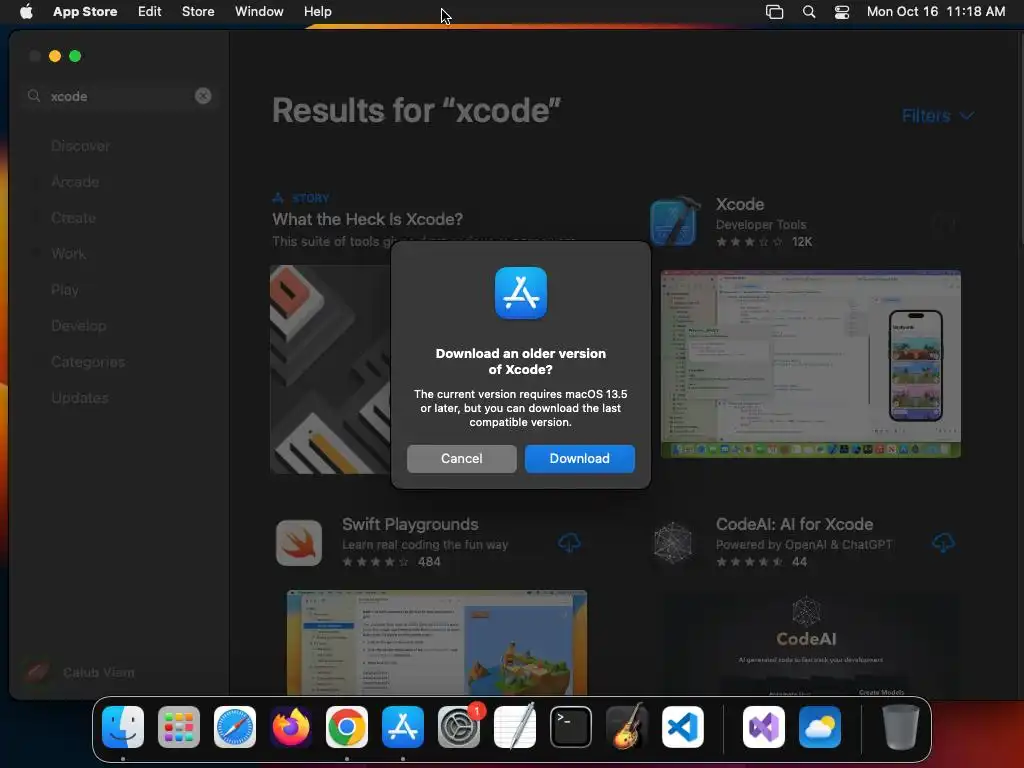Viewport: 1024px width, 768px height.
Task: Open the Xcode screenshot preview
Action: point(810,364)
